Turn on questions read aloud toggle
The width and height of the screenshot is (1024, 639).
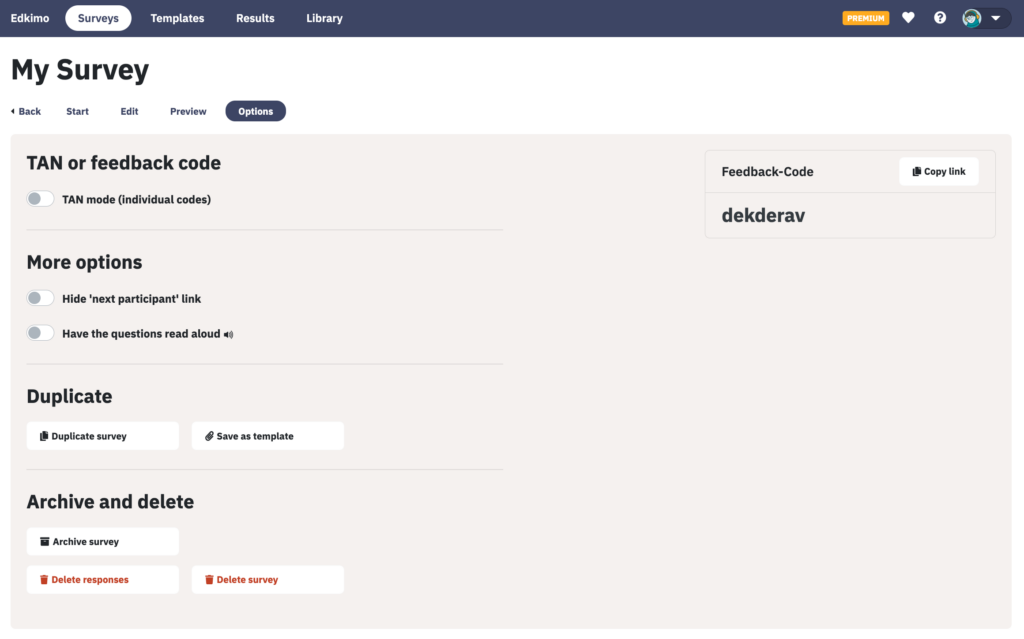click(x=40, y=333)
